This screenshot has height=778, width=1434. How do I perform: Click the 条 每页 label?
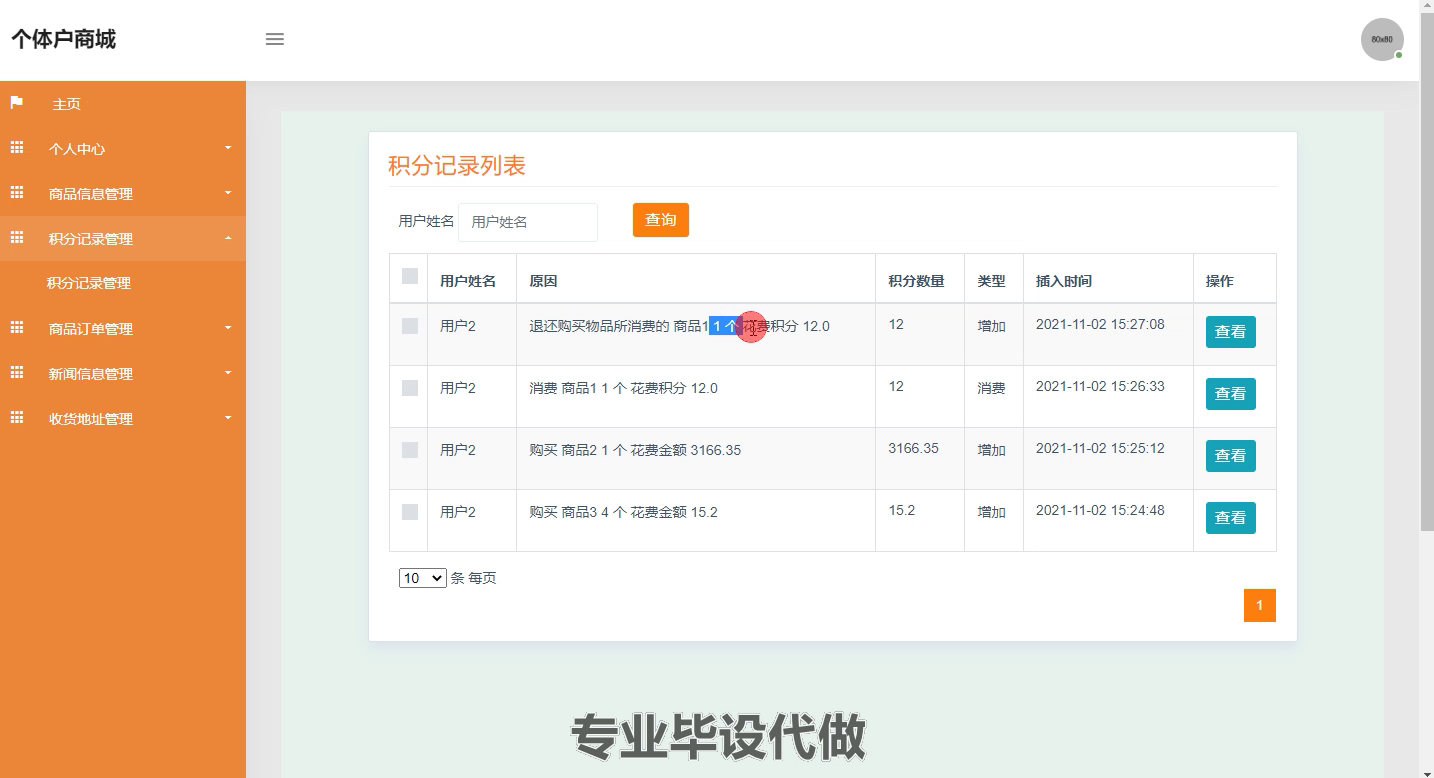click(473, 578)
